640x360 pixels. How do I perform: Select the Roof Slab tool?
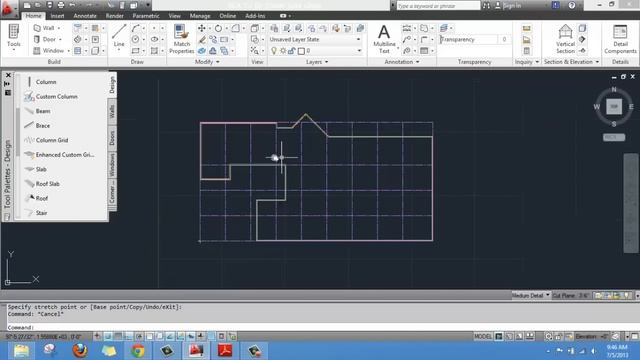click(x=42, y=184)
